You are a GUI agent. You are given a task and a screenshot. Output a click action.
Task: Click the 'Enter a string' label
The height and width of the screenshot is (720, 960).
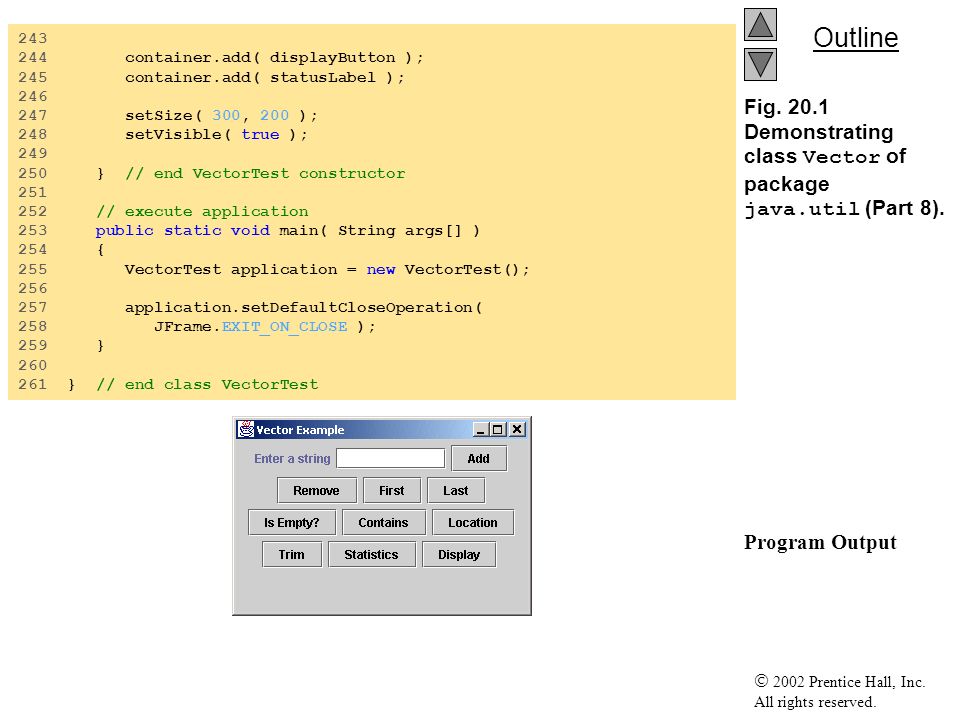pyautogui.click(x=292, y=459)
